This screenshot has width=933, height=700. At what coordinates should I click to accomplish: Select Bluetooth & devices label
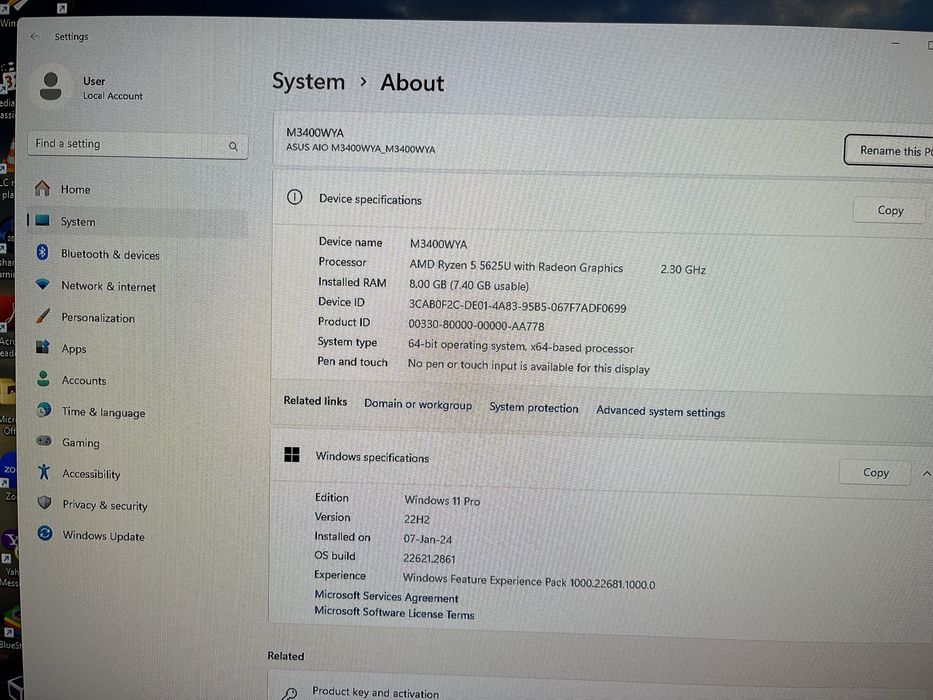[x=110, y=254]
